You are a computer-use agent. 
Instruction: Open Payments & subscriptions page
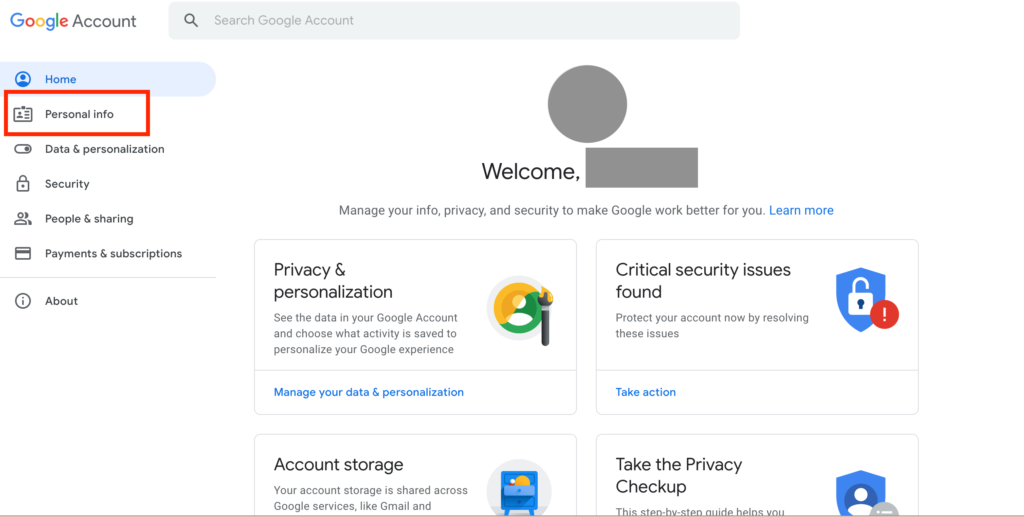[x=113, y=254]
